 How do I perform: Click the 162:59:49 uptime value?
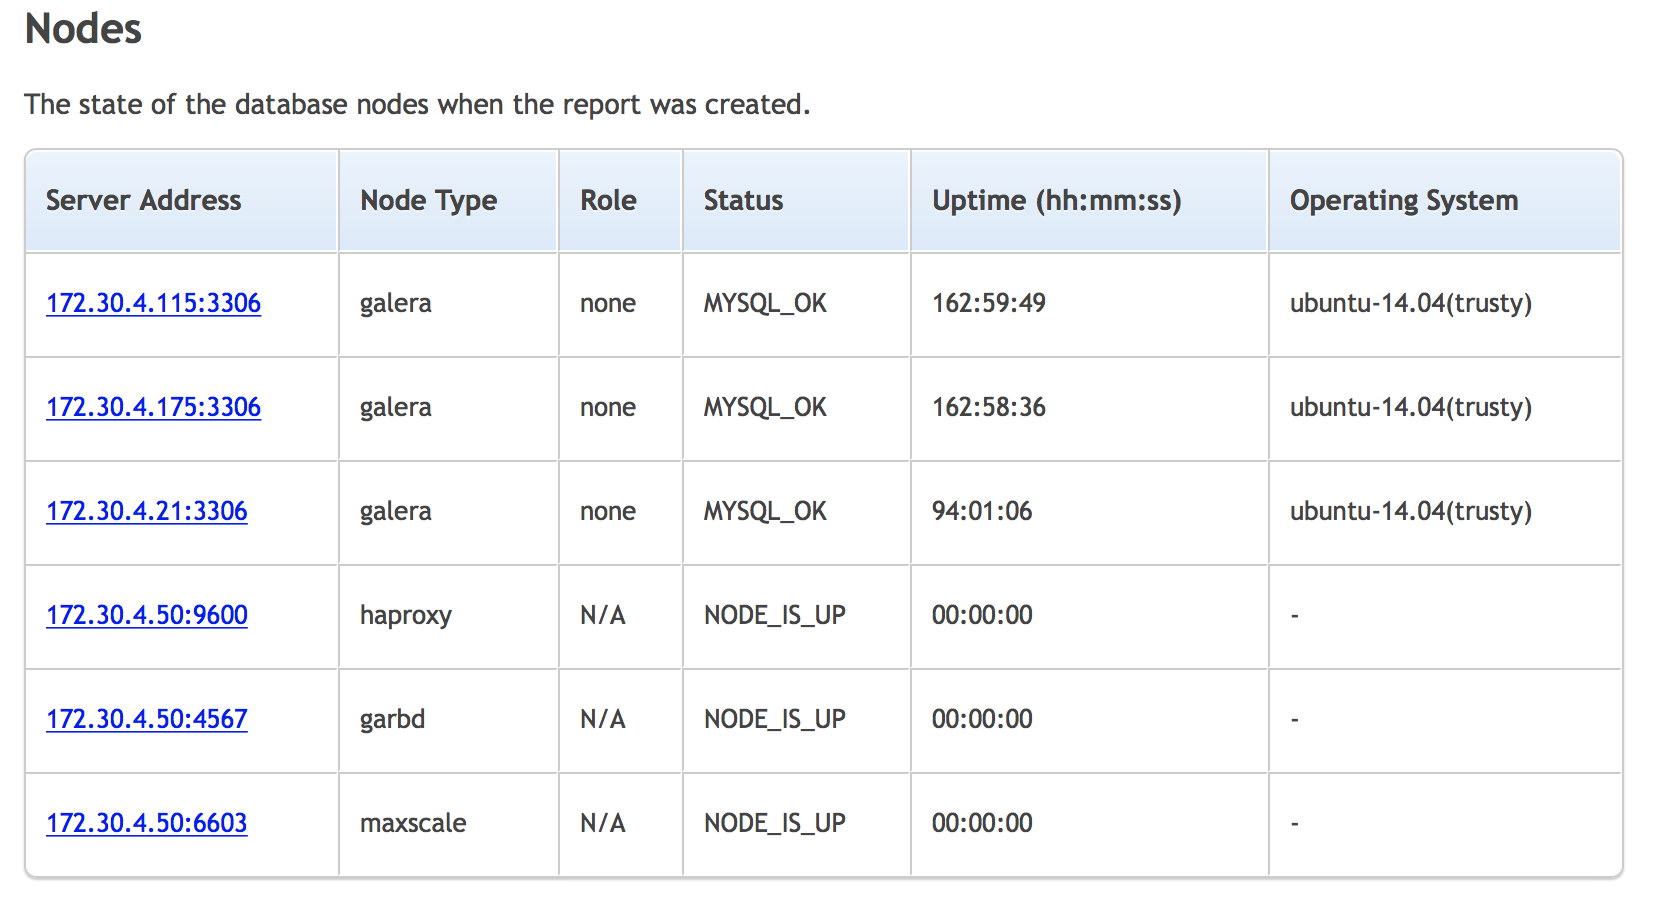(988, 303)
